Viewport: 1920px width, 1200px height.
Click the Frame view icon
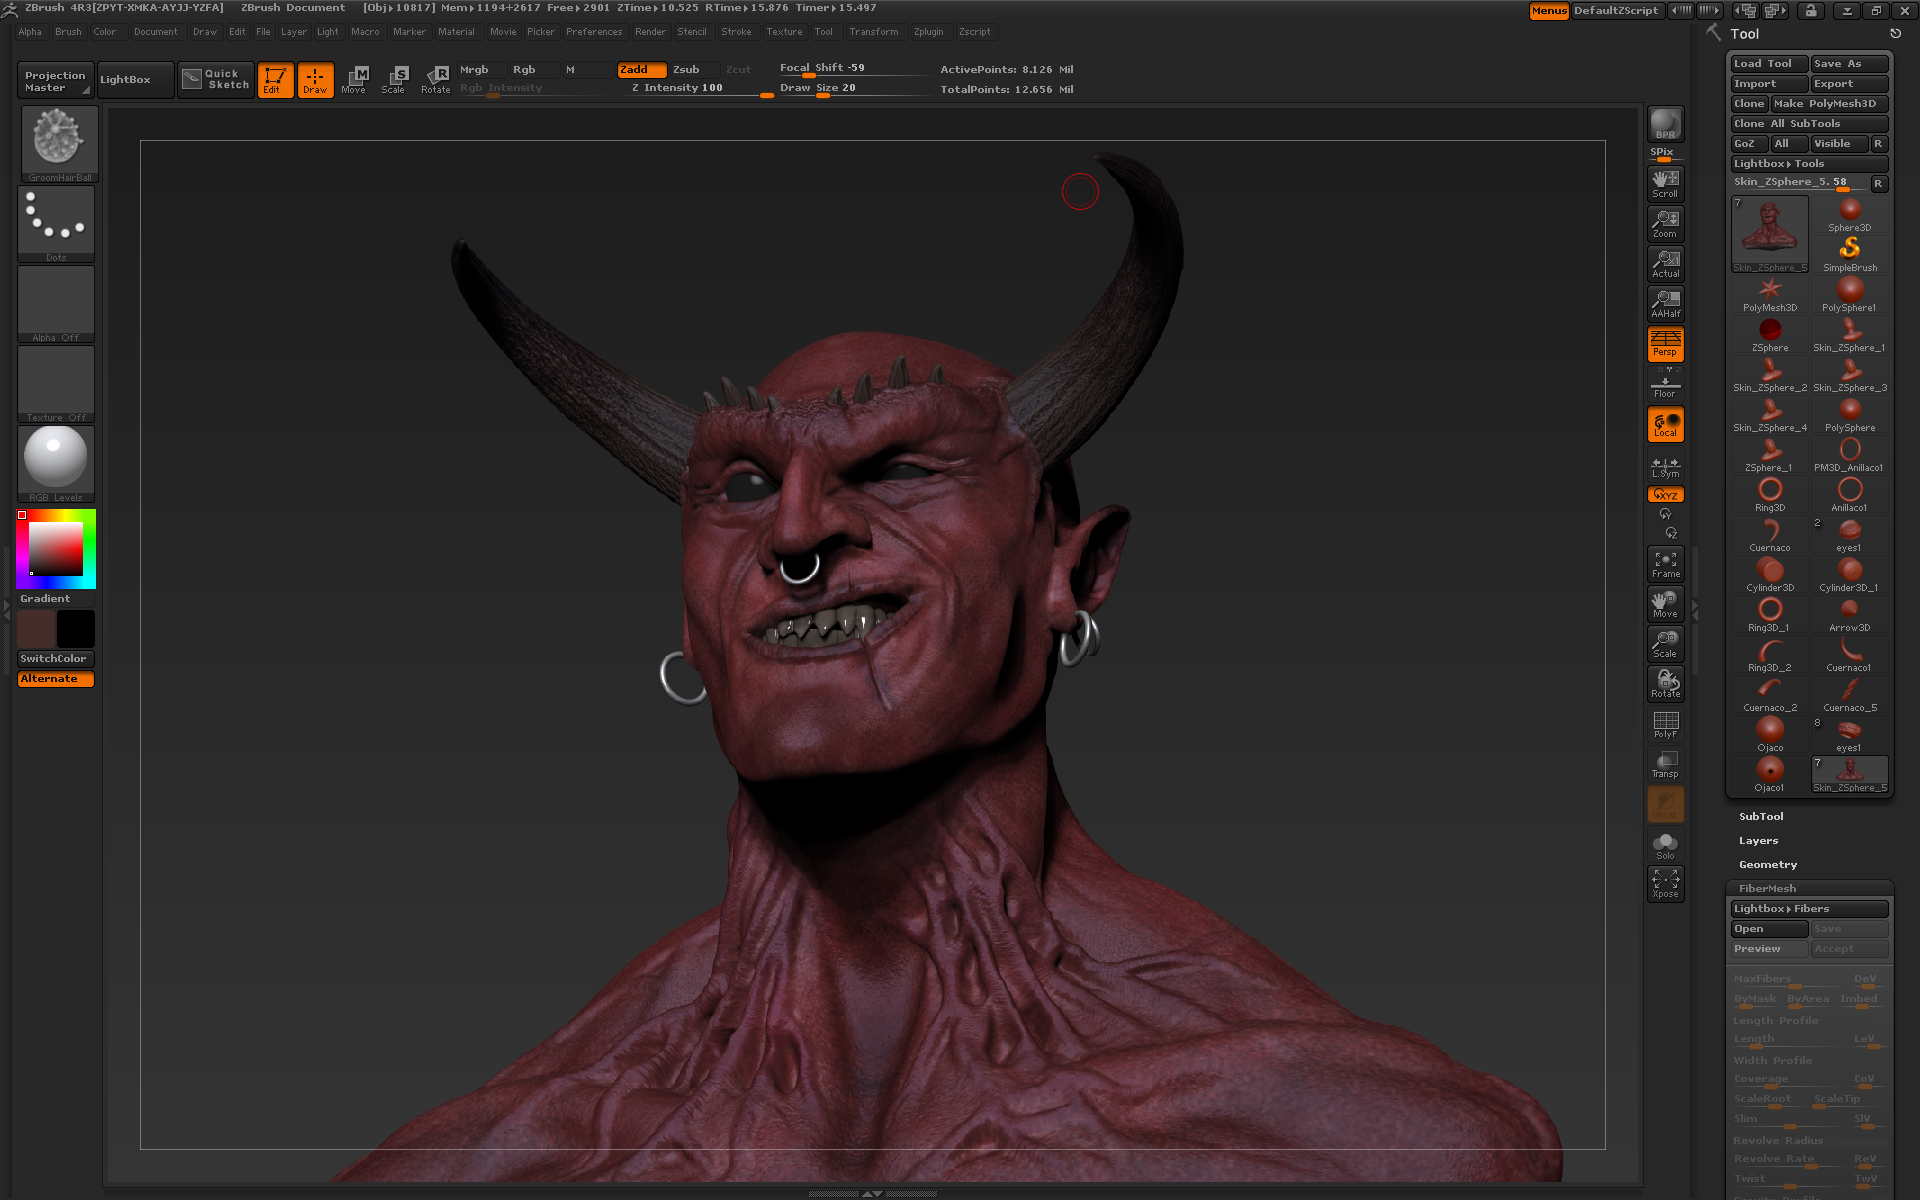[1665, 564]
